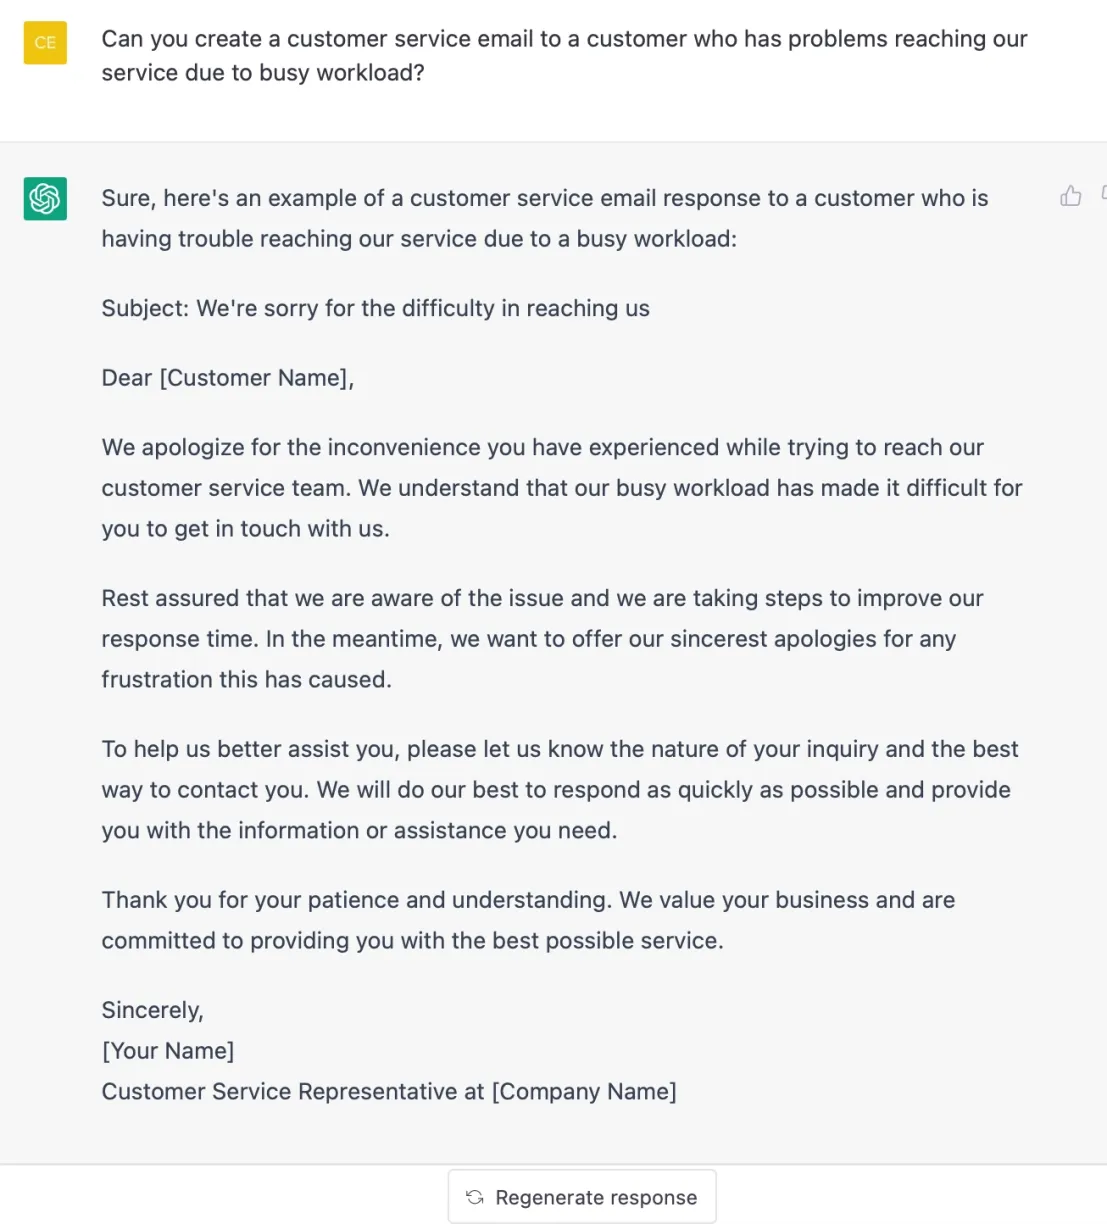The image size is (1107, 1224).
Task: Click the partially visible thumbs down icon
Action: (x=1103, y=193)
